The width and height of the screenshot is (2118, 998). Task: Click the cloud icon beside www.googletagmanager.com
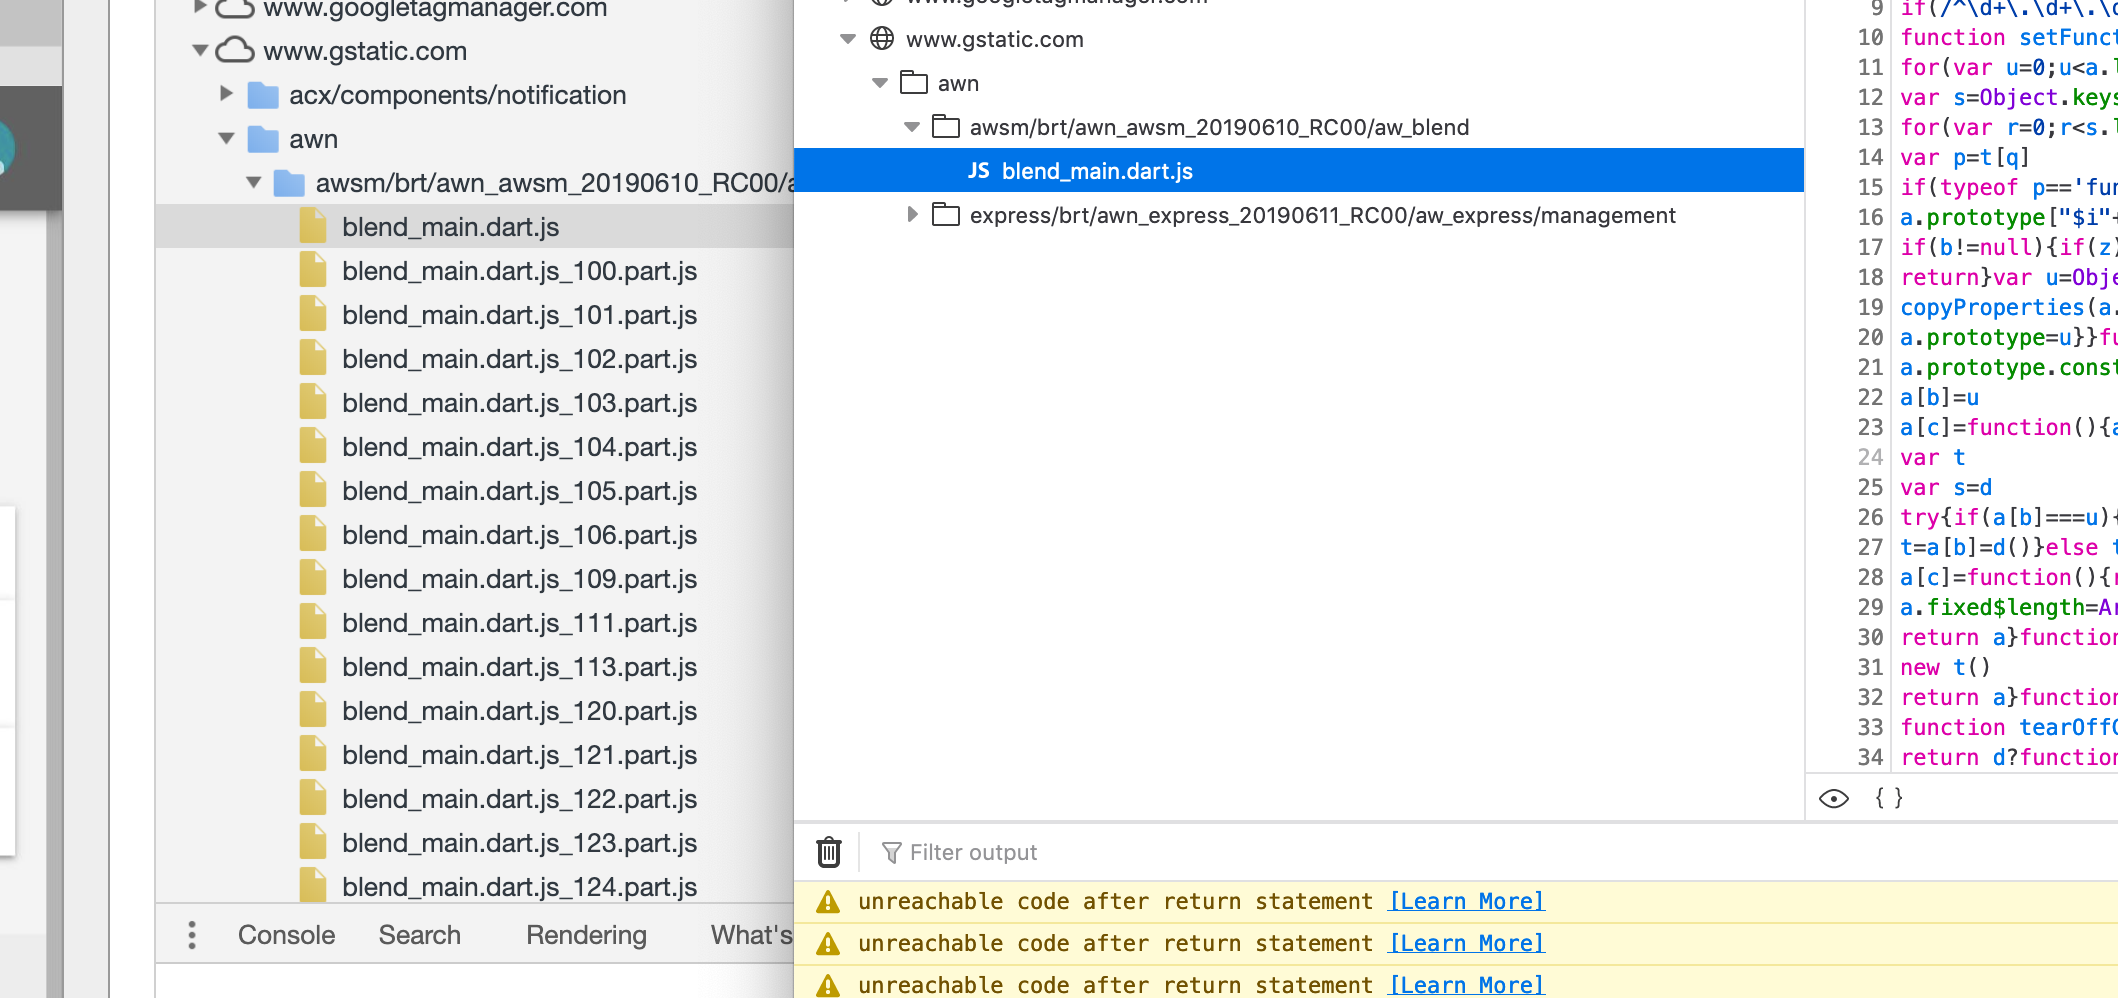click(x=234, y=10)
